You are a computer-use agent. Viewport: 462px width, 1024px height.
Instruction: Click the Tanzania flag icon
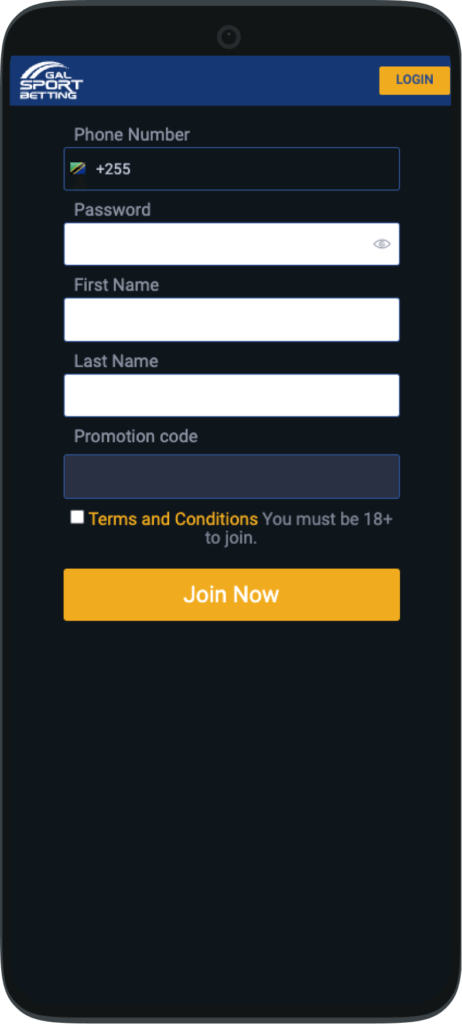tap(78, 168)
